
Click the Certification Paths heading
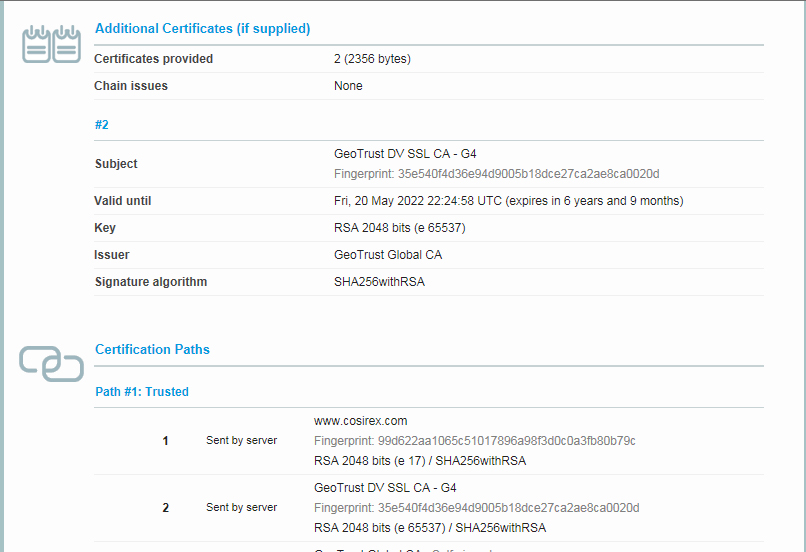pos(152,350)
